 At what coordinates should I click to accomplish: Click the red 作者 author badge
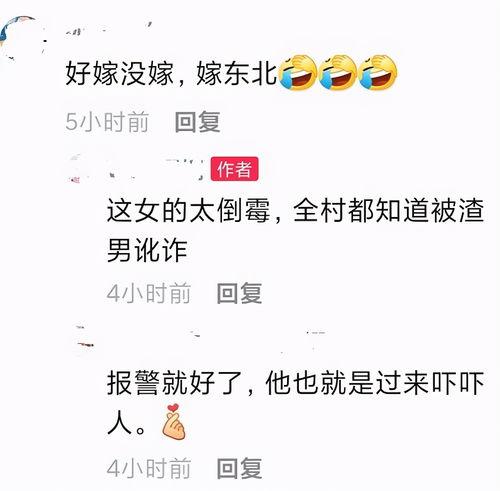tap(234, 169)
